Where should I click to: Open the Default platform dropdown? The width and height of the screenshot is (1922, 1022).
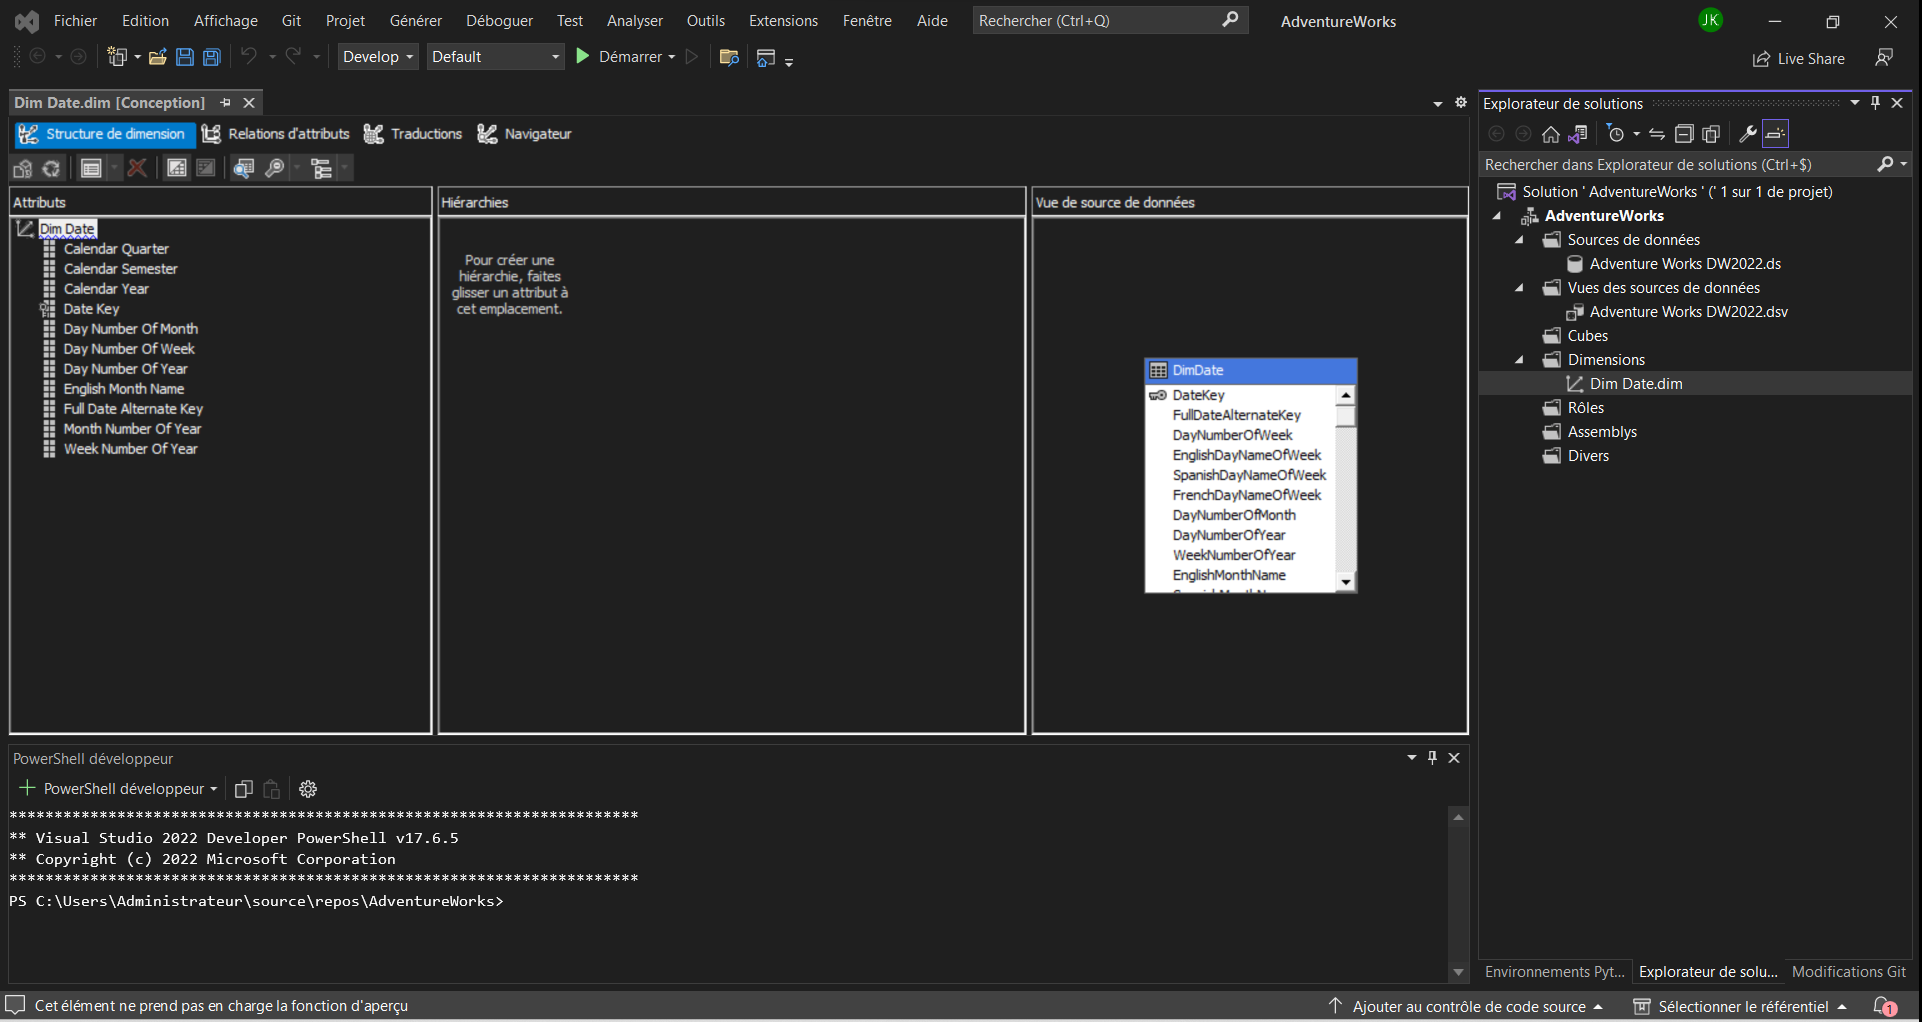[x=496, y=57]
